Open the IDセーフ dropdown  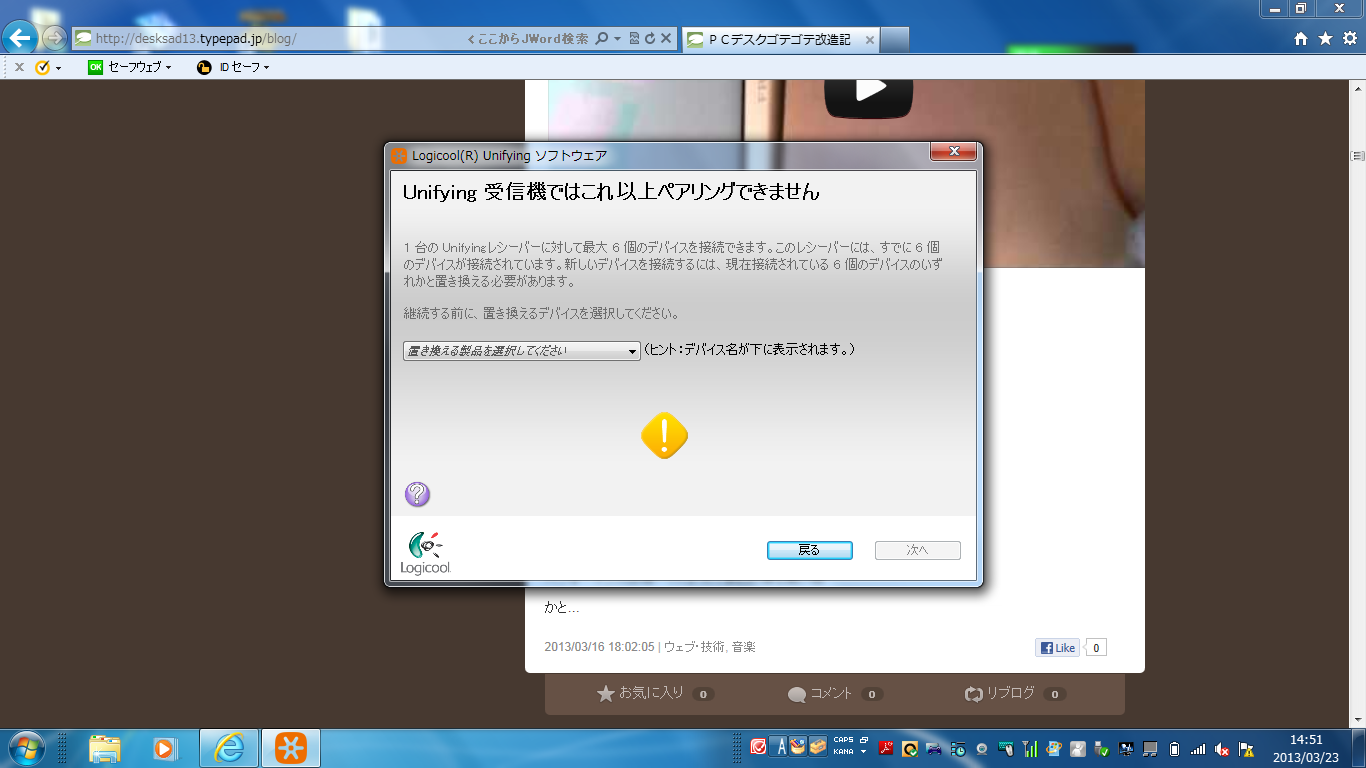tap(233, 67)
